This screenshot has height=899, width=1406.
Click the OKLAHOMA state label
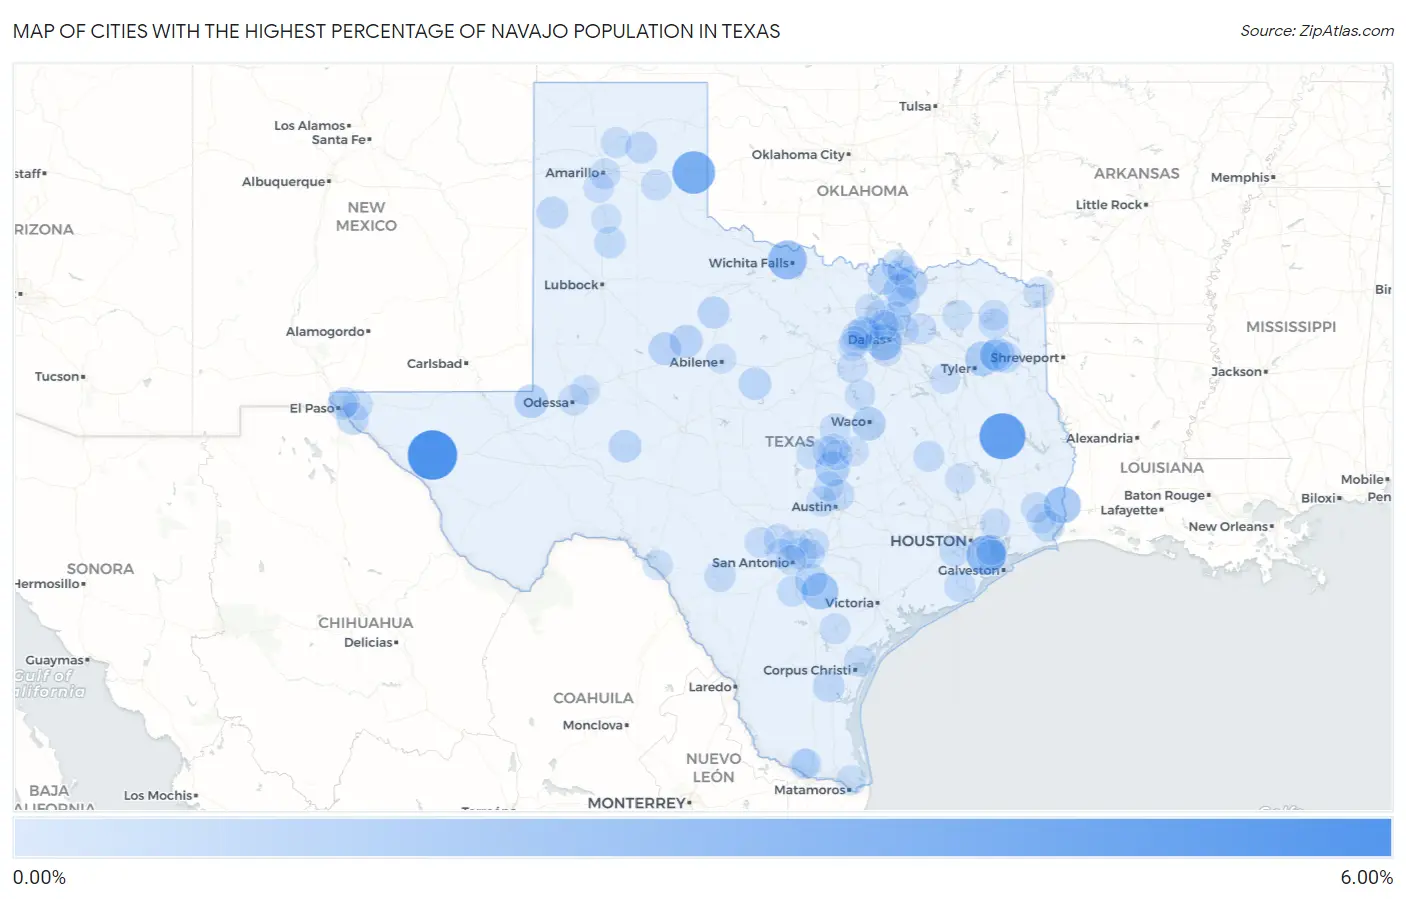tap(862, 191)
